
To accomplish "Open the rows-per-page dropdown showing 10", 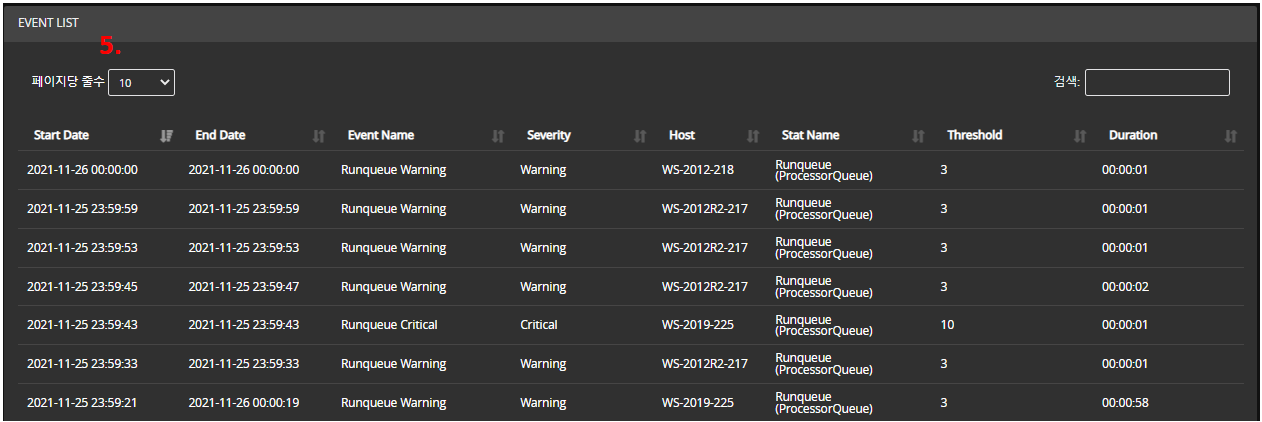I will [x=141, y=83].
